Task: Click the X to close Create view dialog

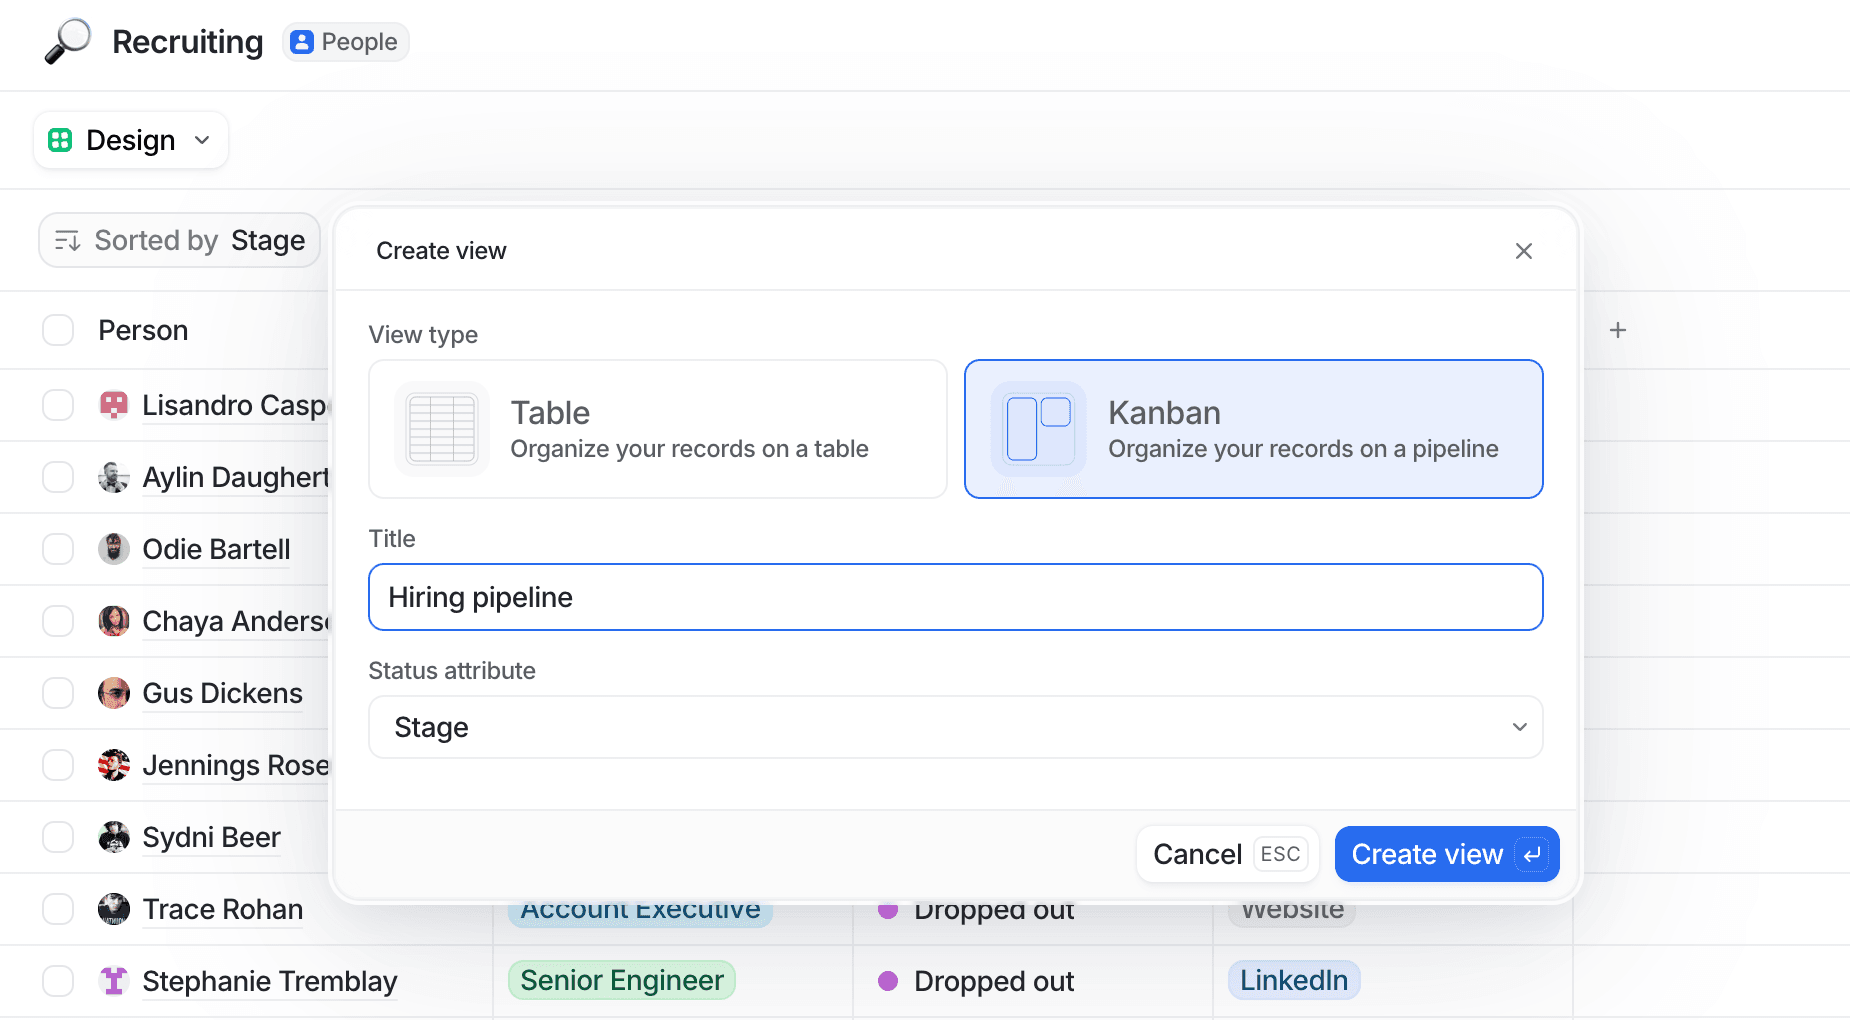Action: (x=1523, y=250)
